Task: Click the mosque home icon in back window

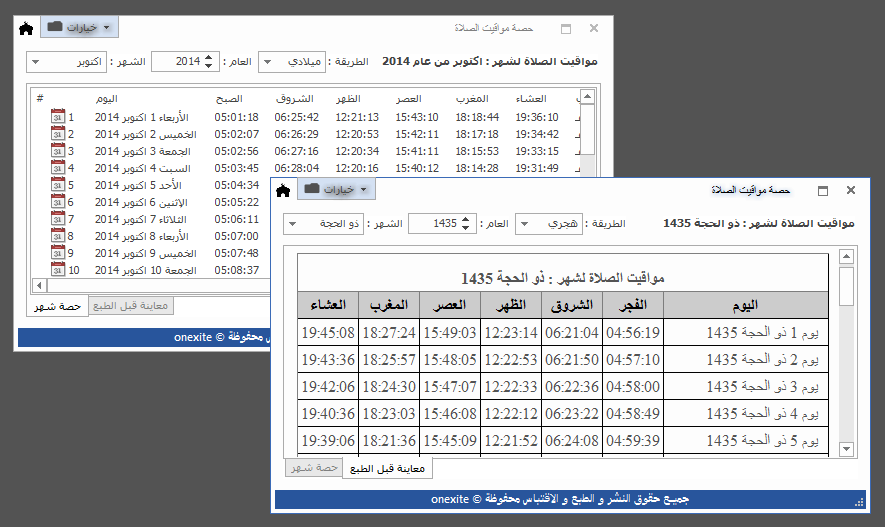Action: point(26,28)
